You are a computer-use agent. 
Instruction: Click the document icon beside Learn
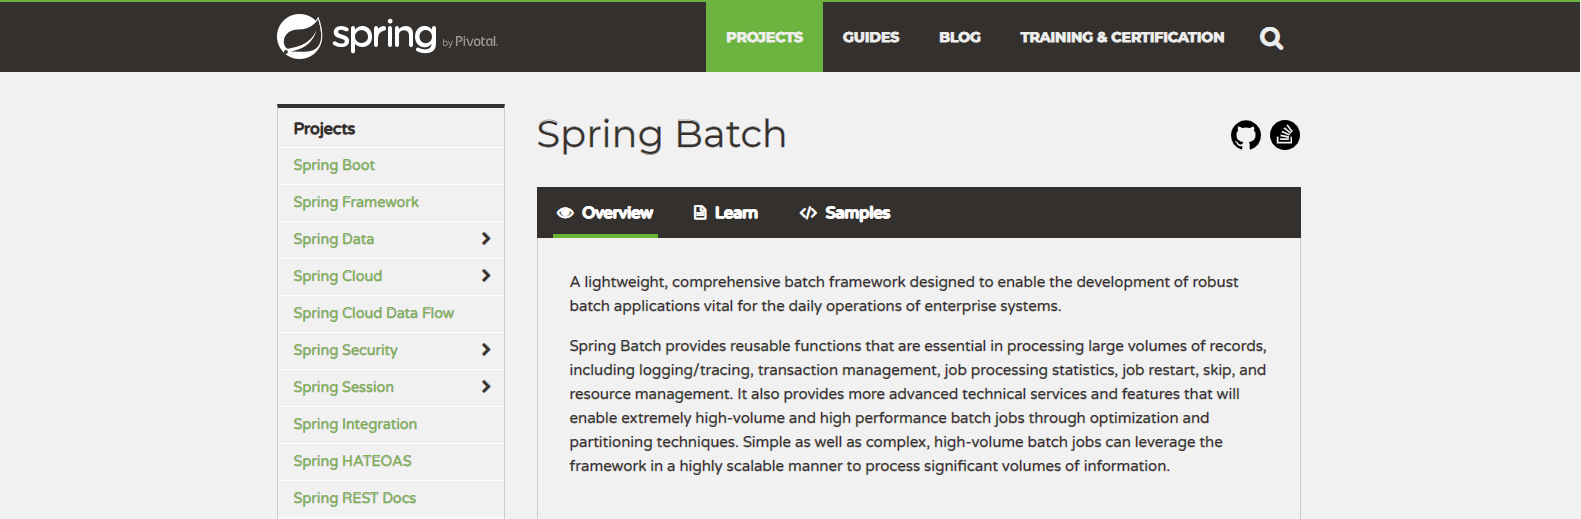click(x=700, y=213)
